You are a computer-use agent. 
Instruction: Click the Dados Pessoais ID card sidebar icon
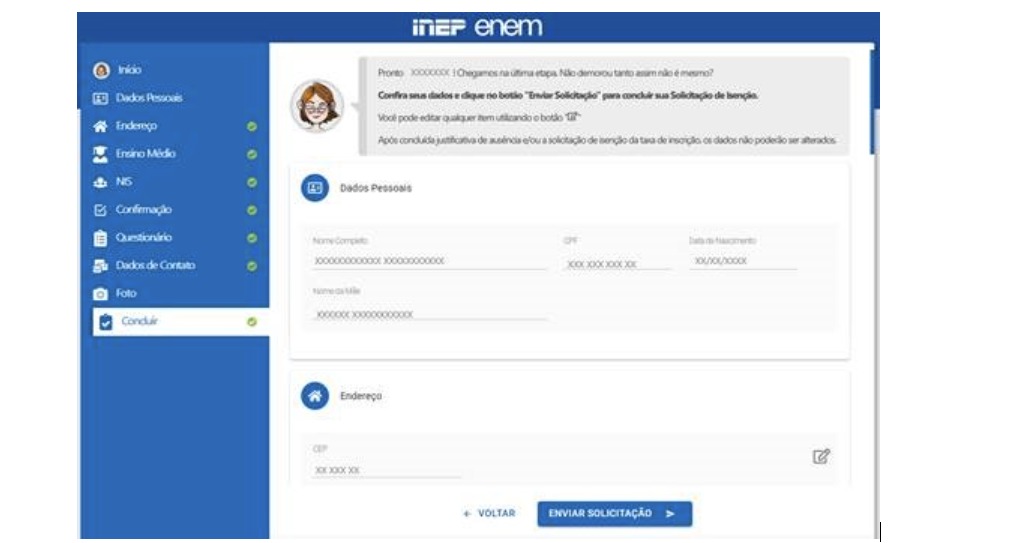tap(100, 98)
